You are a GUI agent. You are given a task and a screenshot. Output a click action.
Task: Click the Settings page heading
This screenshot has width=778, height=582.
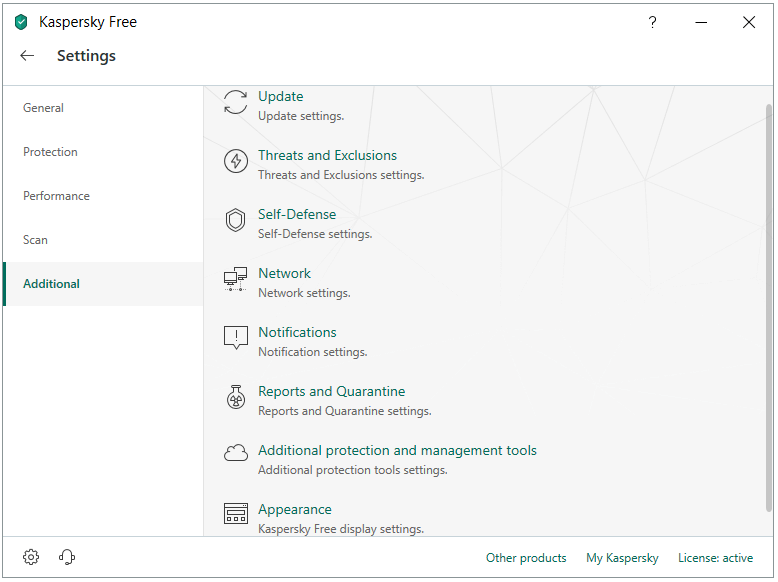[86, 56]
